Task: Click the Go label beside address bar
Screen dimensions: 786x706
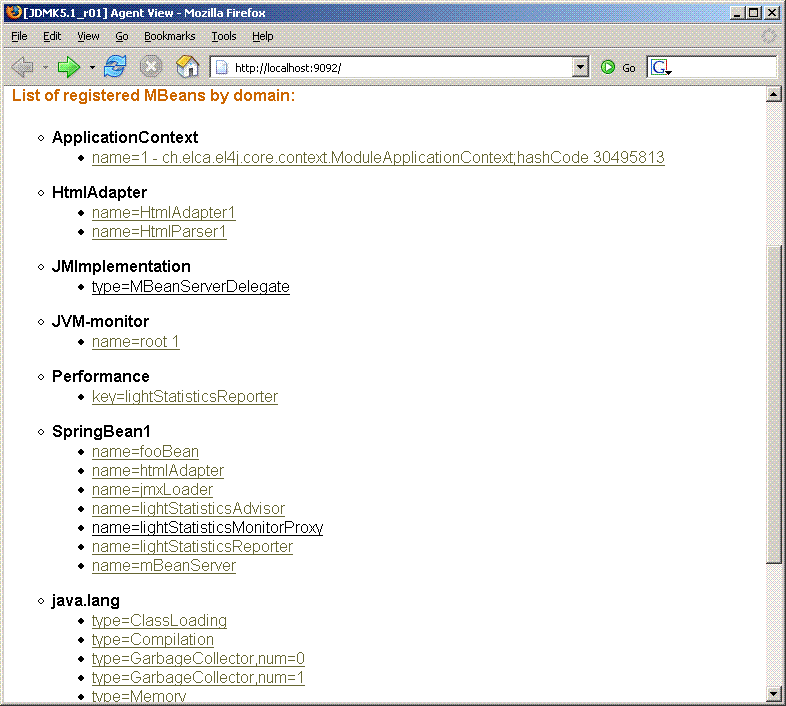Action: (x=629, y=68)
